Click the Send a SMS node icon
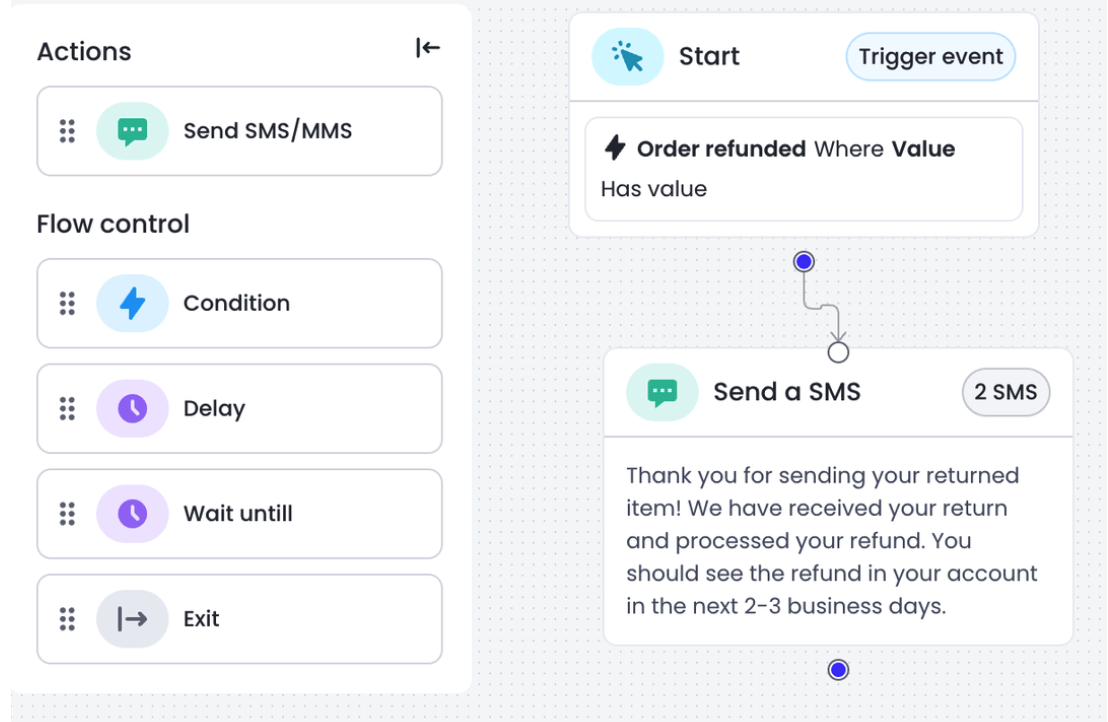This screenshot has height=722, width=1108. click(662, 392)
